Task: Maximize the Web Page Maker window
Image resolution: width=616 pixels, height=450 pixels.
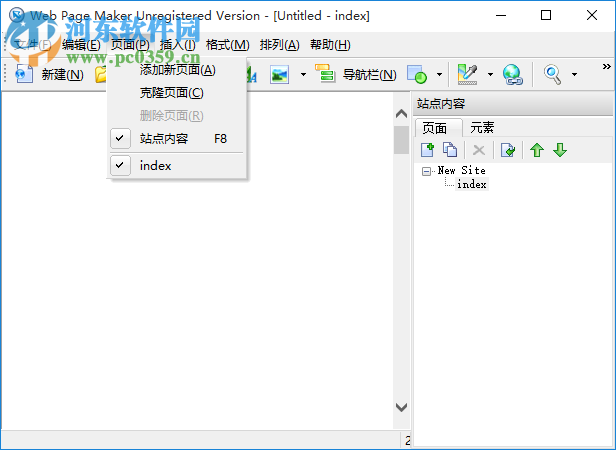Action: 546,15
